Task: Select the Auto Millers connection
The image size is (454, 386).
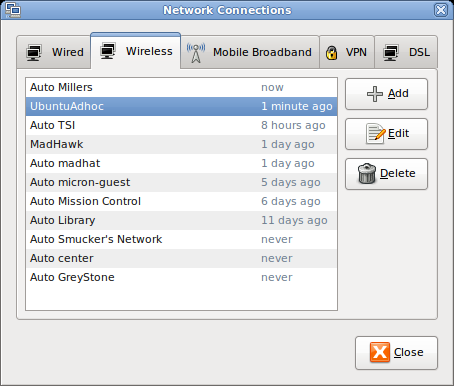Action: (x=181, y=88)
